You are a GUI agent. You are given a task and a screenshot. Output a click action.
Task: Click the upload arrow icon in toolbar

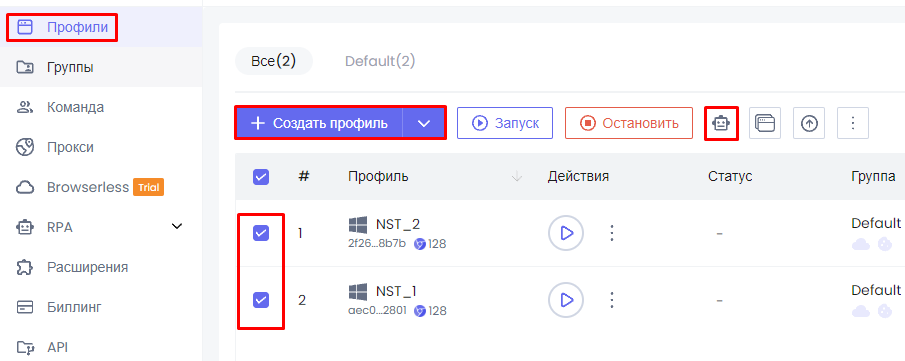click(809, 123)
